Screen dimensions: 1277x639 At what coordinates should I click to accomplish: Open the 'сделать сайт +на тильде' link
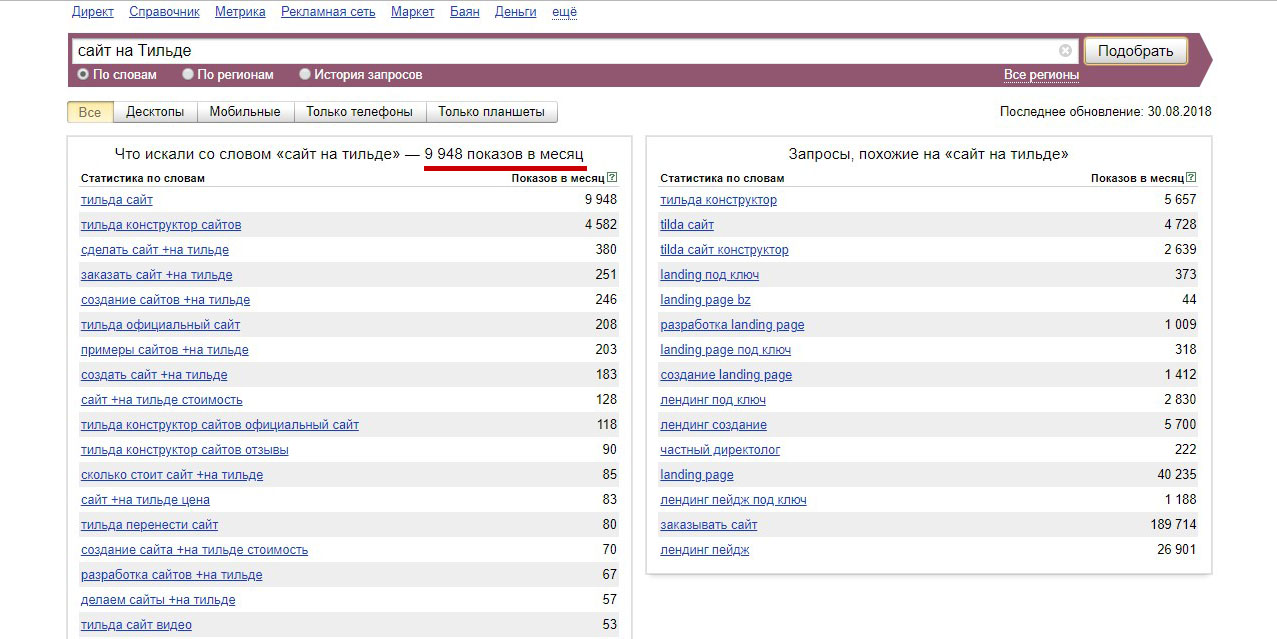click(x=155, y=250)
